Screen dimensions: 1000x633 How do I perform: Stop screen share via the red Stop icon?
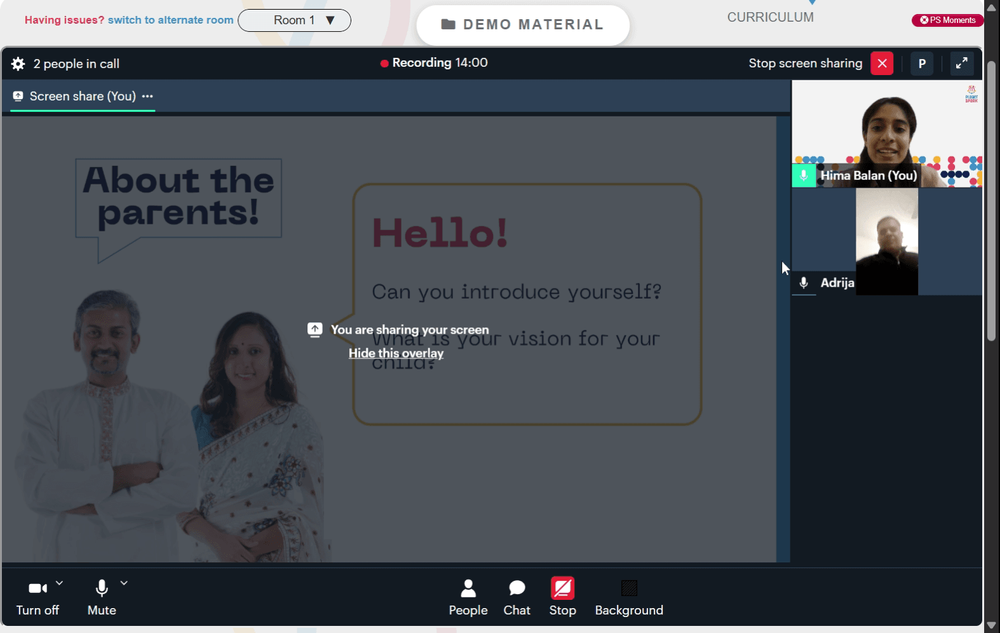pyautogui.click(x=562, y=588)
